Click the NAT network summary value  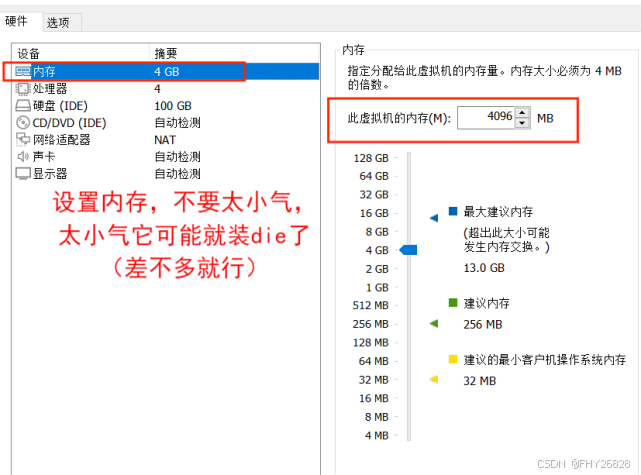[165, 140]
